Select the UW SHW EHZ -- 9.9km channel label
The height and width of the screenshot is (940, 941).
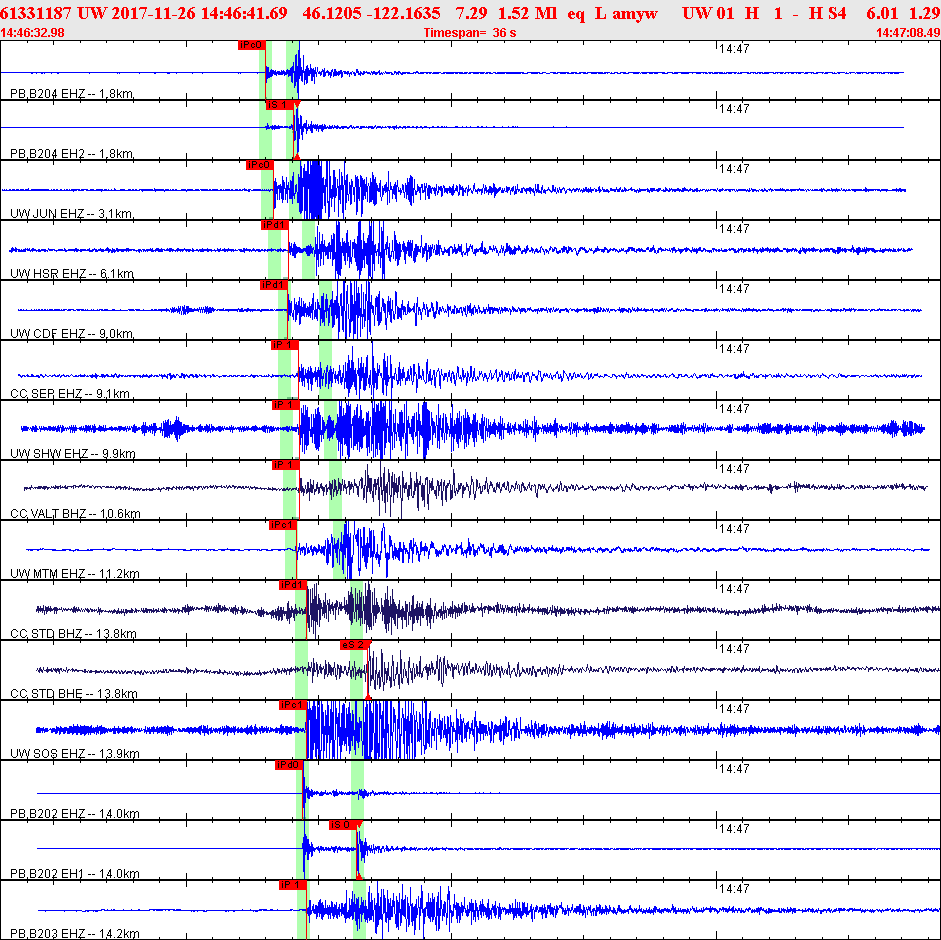point(73,454)
